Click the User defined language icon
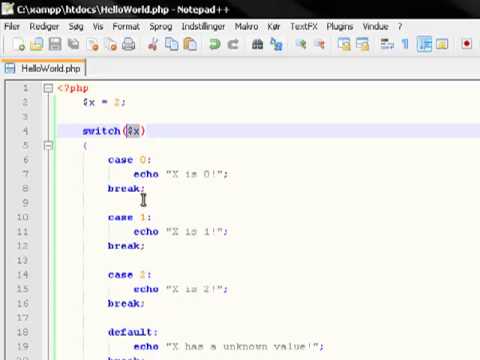The image size is (480, 360). point(442,44)
